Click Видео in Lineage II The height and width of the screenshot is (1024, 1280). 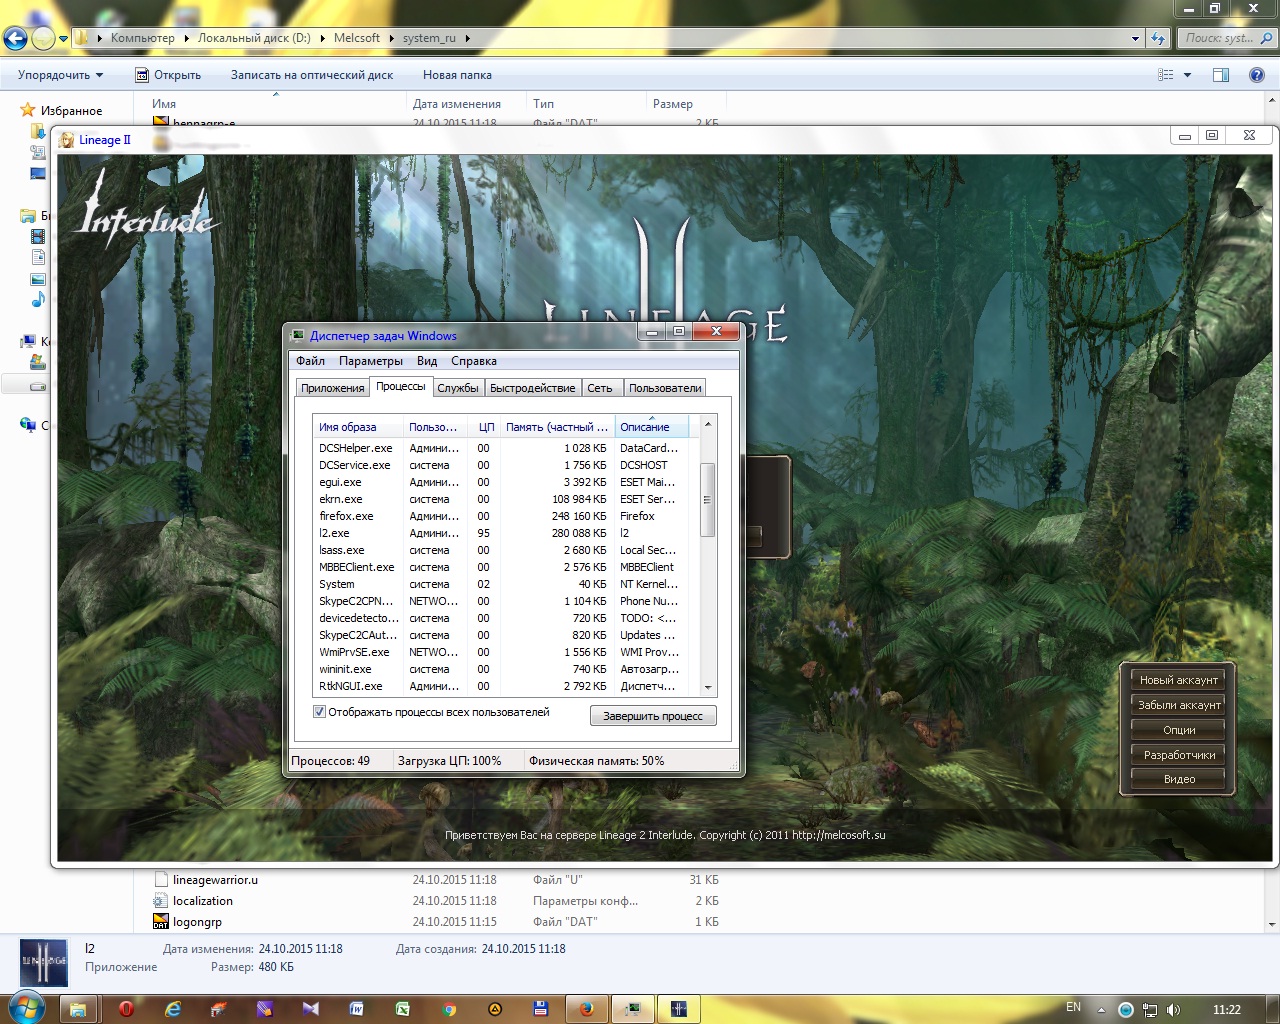[x=1179, y=779]
